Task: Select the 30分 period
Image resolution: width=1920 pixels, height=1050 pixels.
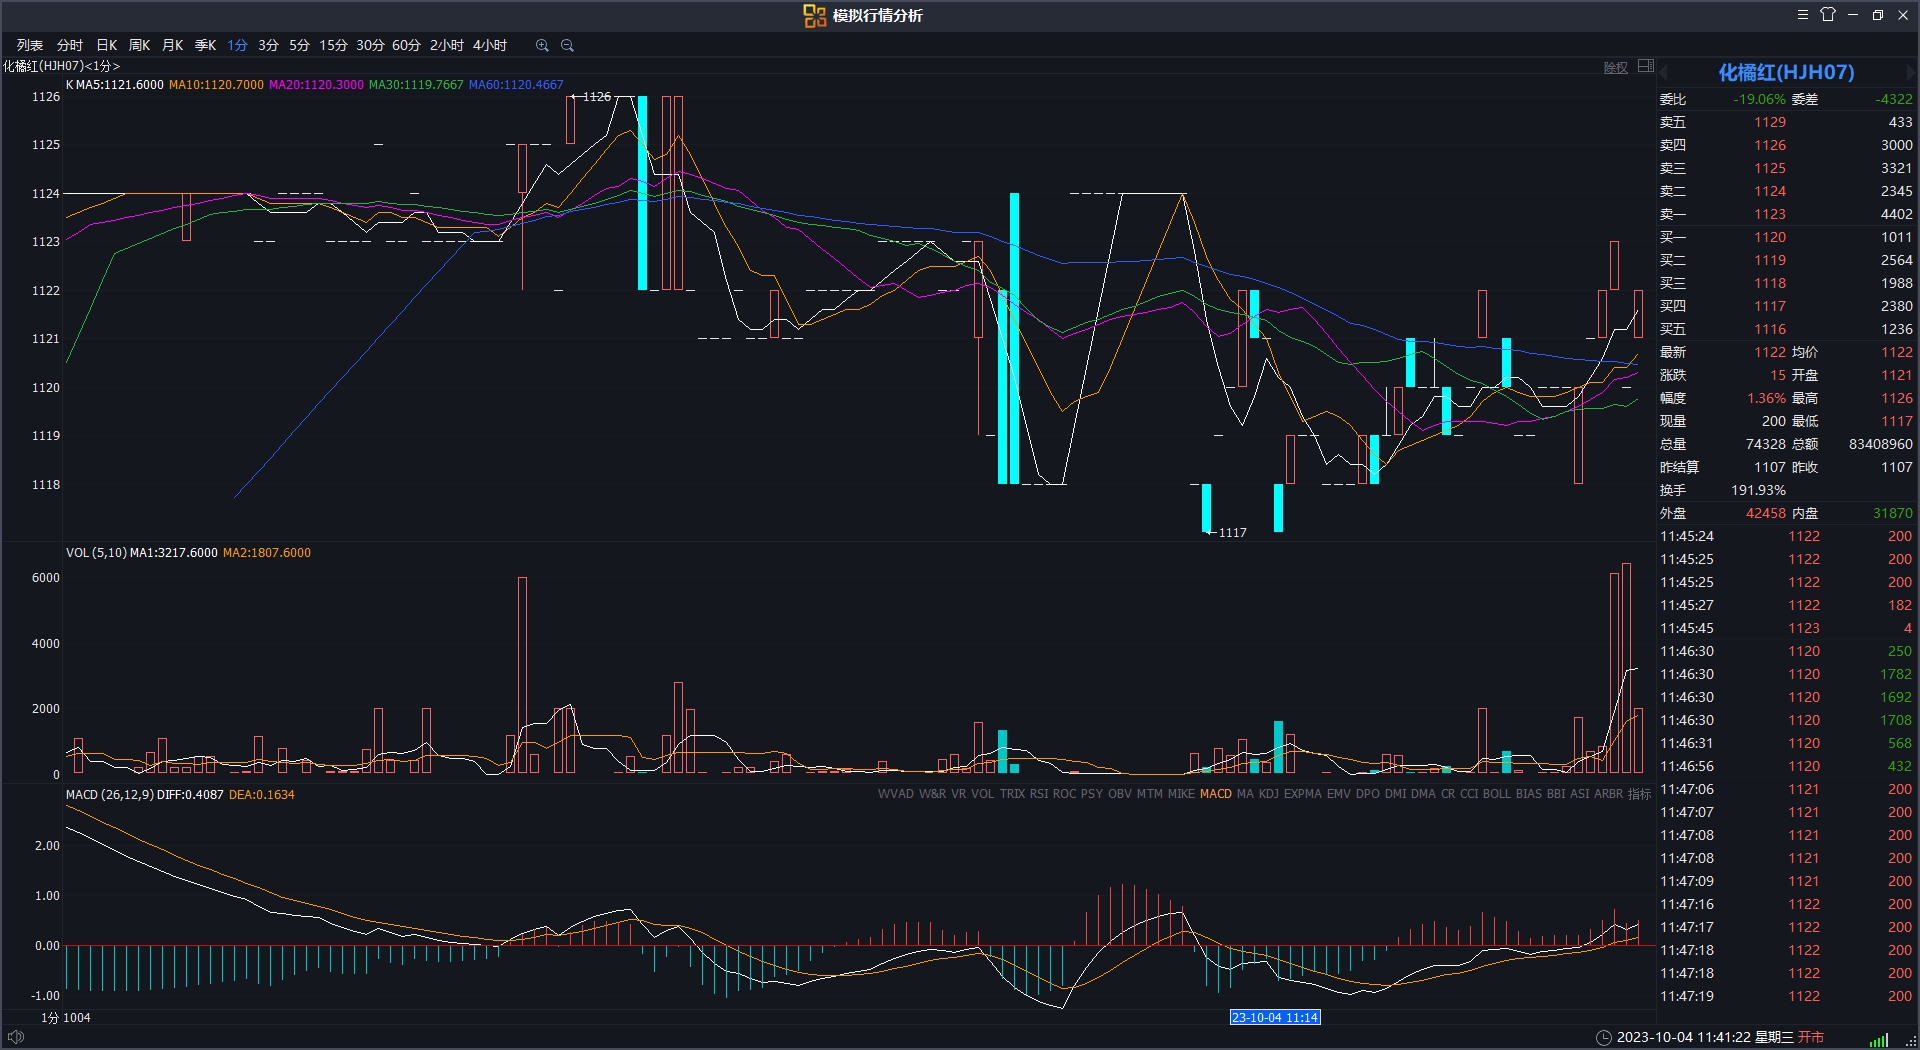Action: (x=370, y=45)
